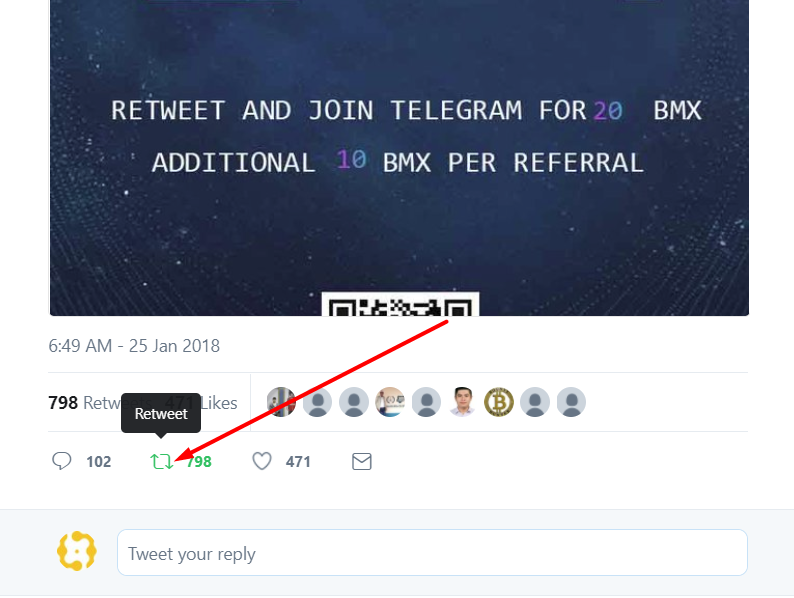Click the 6:49 AM - 25 Jan 2018 timestamp

(134, 346)
